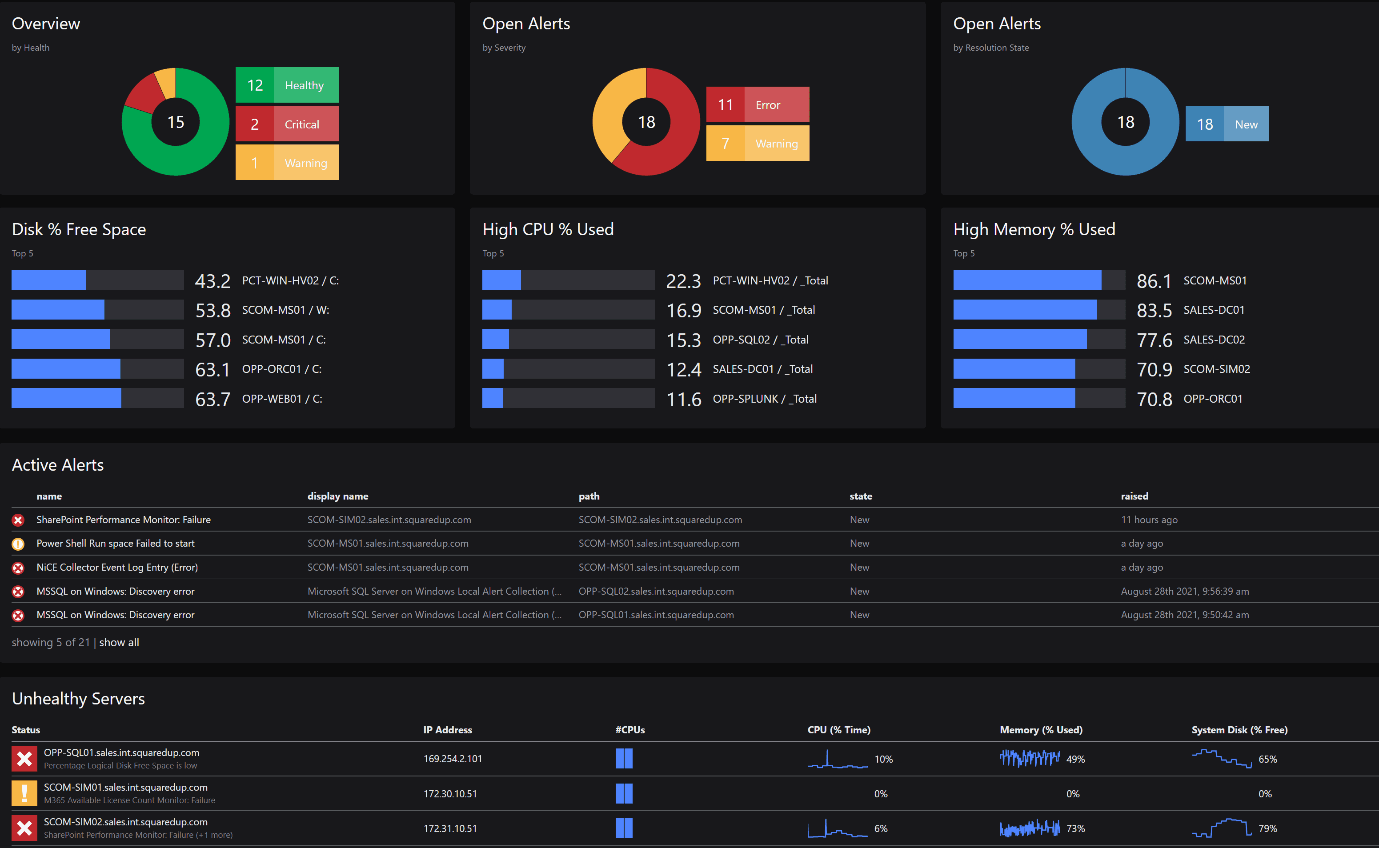Viewport: 1384px width, 852px height.
Task: Click the red error icon beside the SharePoint Performance Monitor alert
Action: pos(18,520)
